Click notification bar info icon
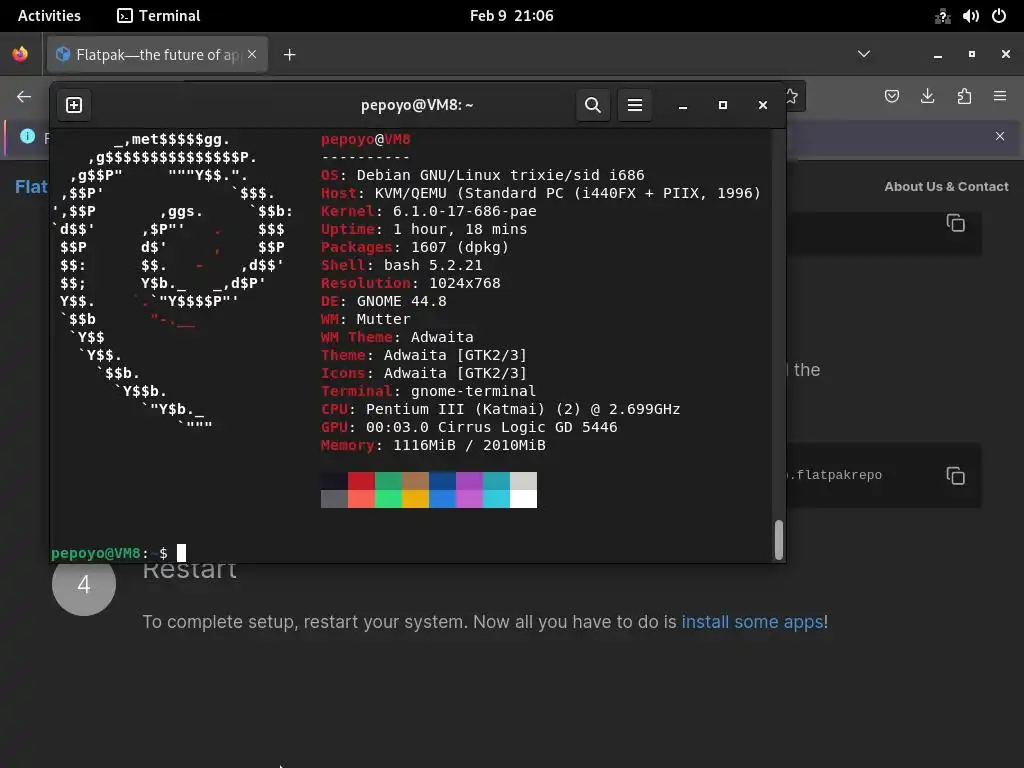 point(27,136)
